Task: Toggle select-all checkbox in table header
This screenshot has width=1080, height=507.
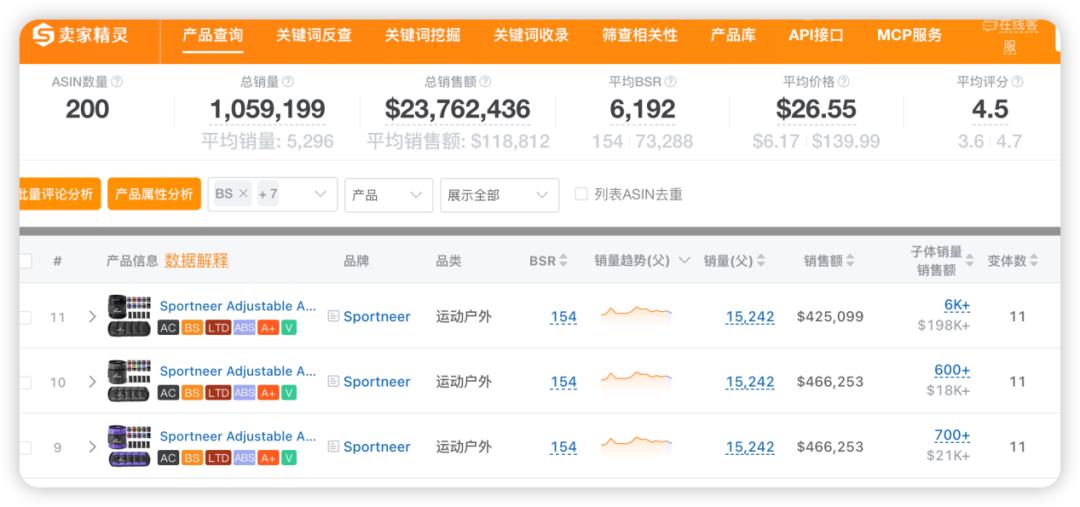Action: tap(25, 261)
